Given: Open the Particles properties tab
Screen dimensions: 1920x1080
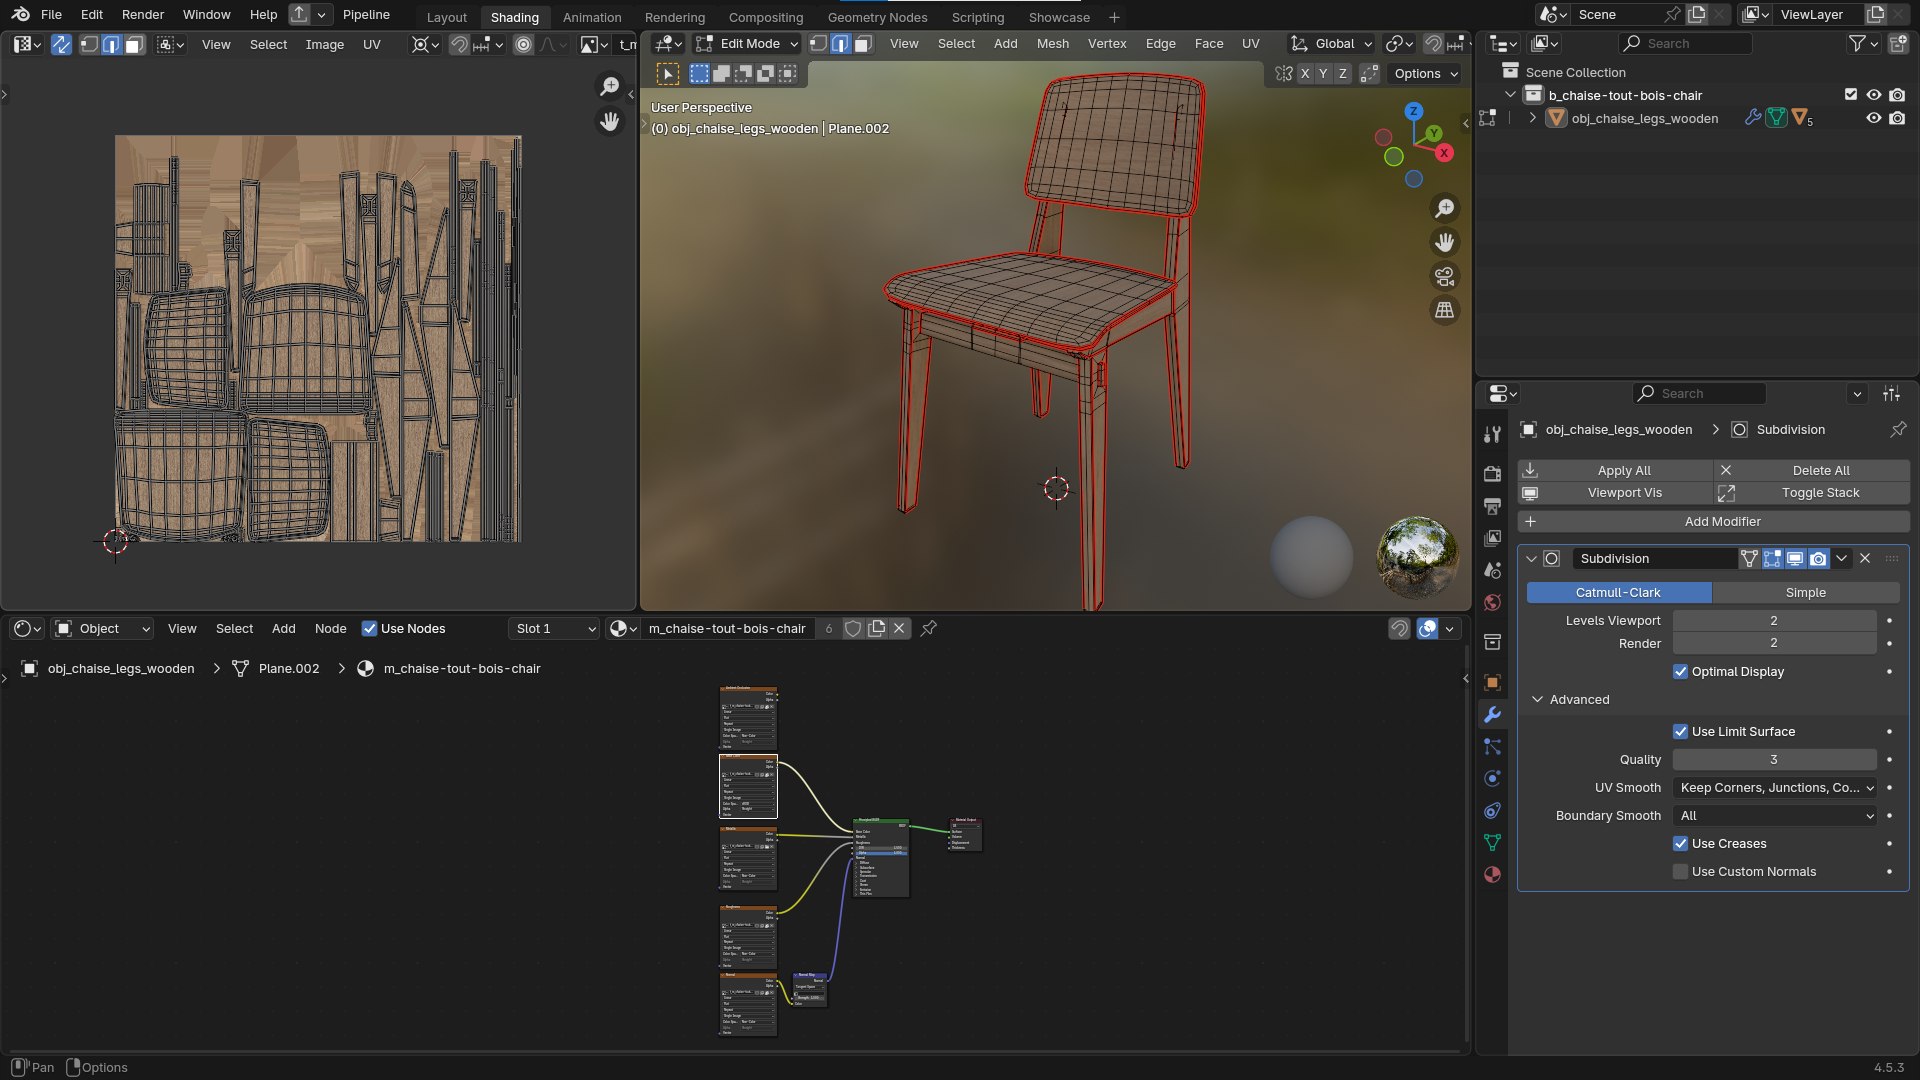Looking at the screenshot, I should 1492,747.
